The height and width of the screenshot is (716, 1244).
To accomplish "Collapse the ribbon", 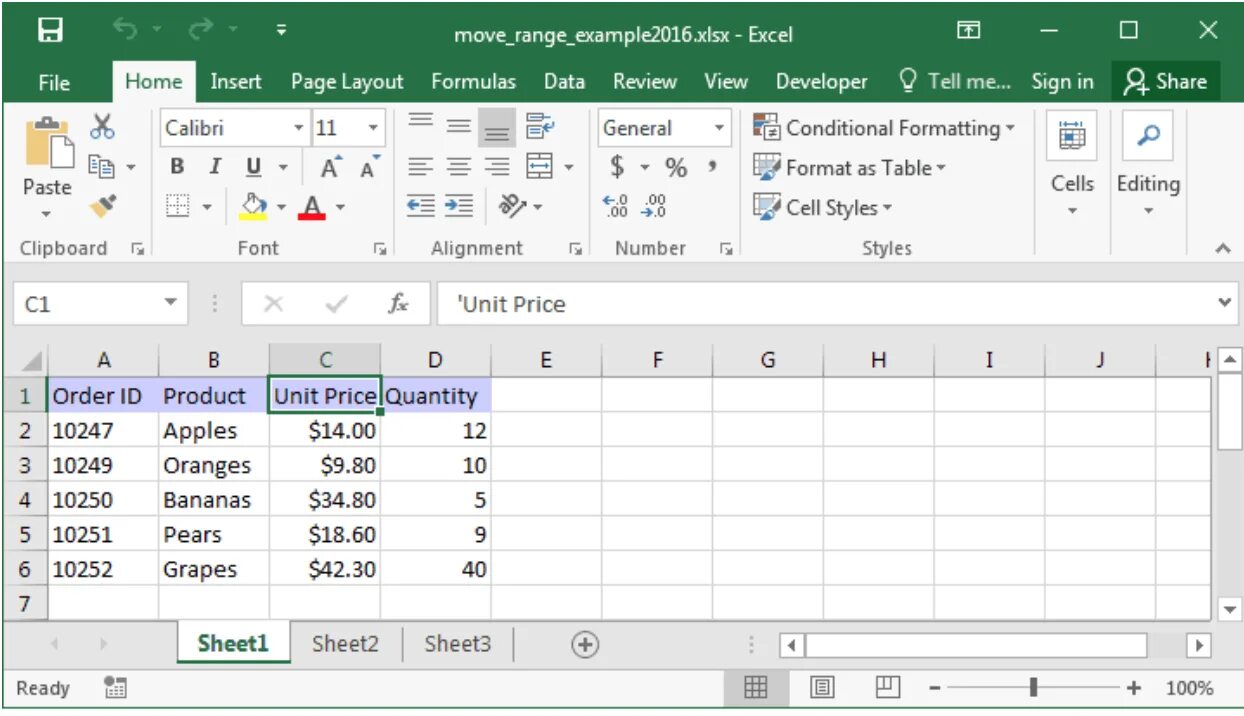I will [1222, 248].
